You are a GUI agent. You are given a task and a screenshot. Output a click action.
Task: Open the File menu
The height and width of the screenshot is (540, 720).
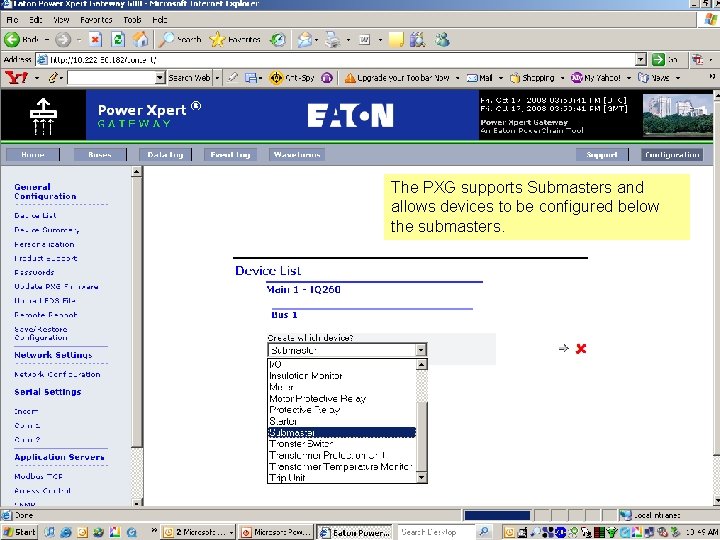[x=12, y=20]
